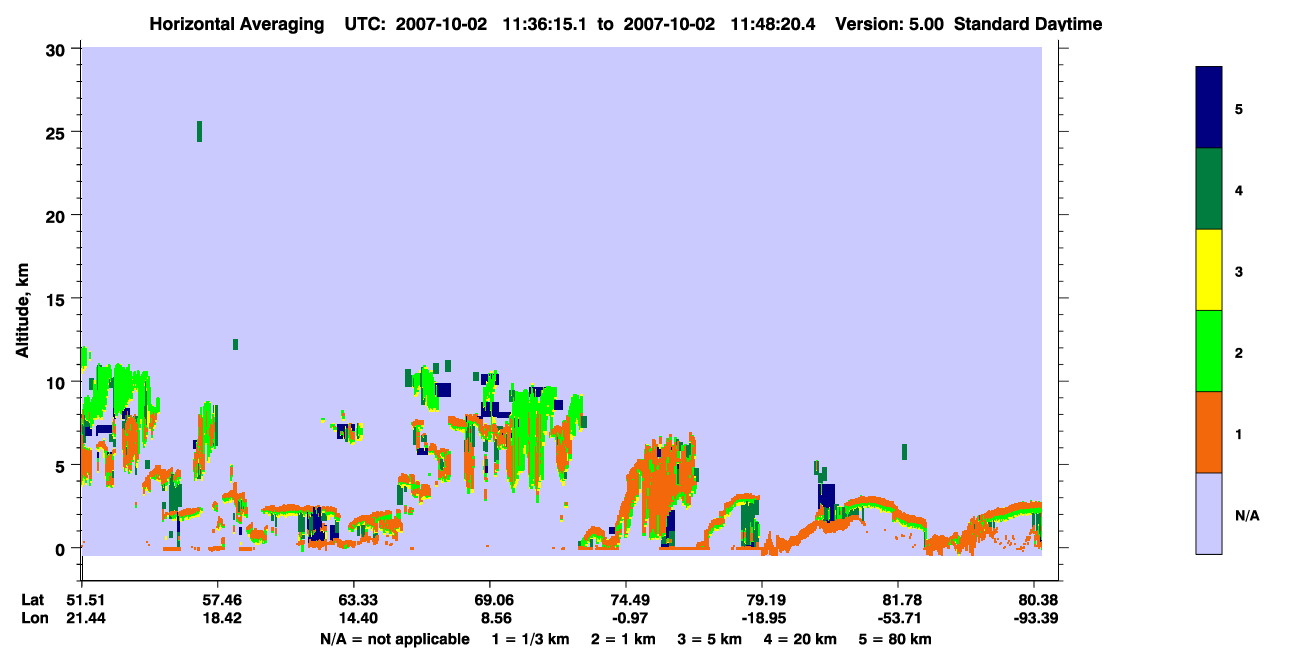Click the y-axis tick label 10
Image resolution: width=1300 pixels, height=667 pixels.
[58, 382]
